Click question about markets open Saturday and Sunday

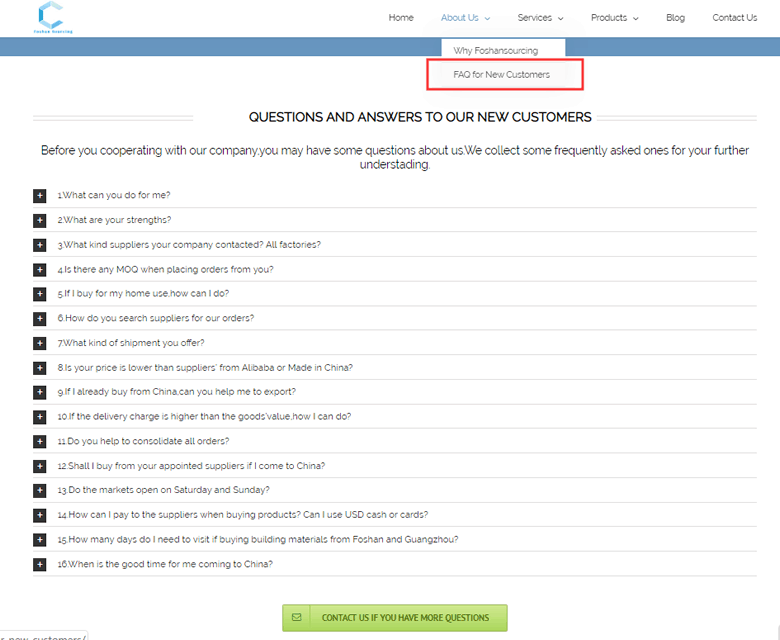pyautogui.click(x=164, y=490)
